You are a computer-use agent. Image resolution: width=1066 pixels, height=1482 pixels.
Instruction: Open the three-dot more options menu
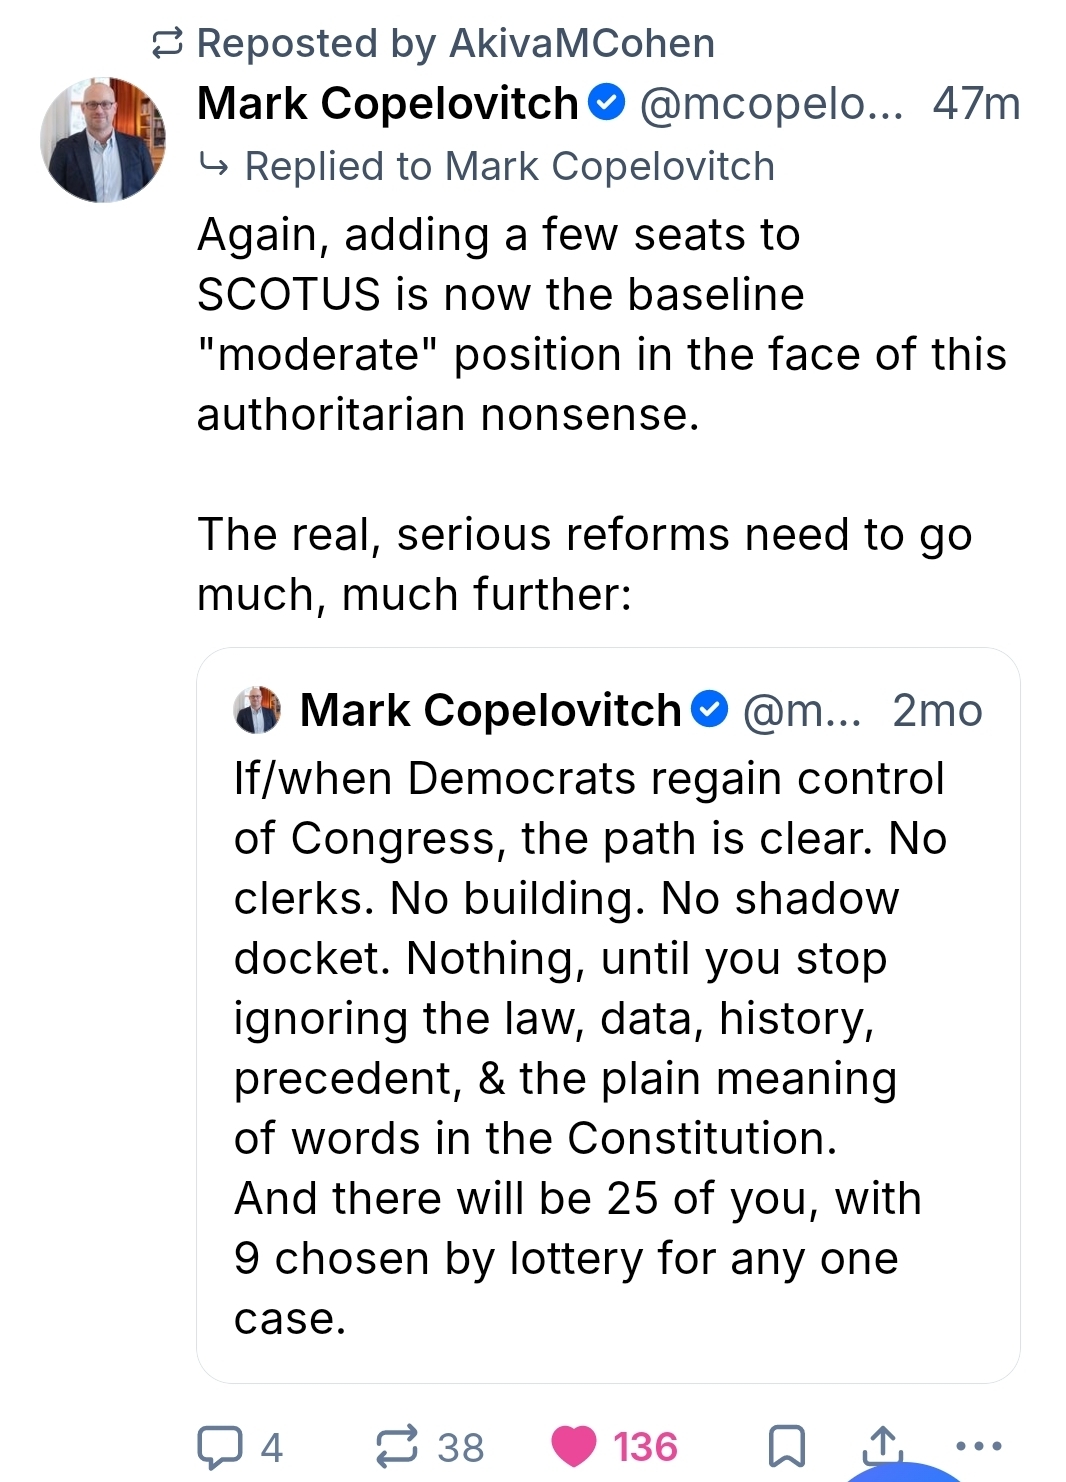[x=978, y=1445]
